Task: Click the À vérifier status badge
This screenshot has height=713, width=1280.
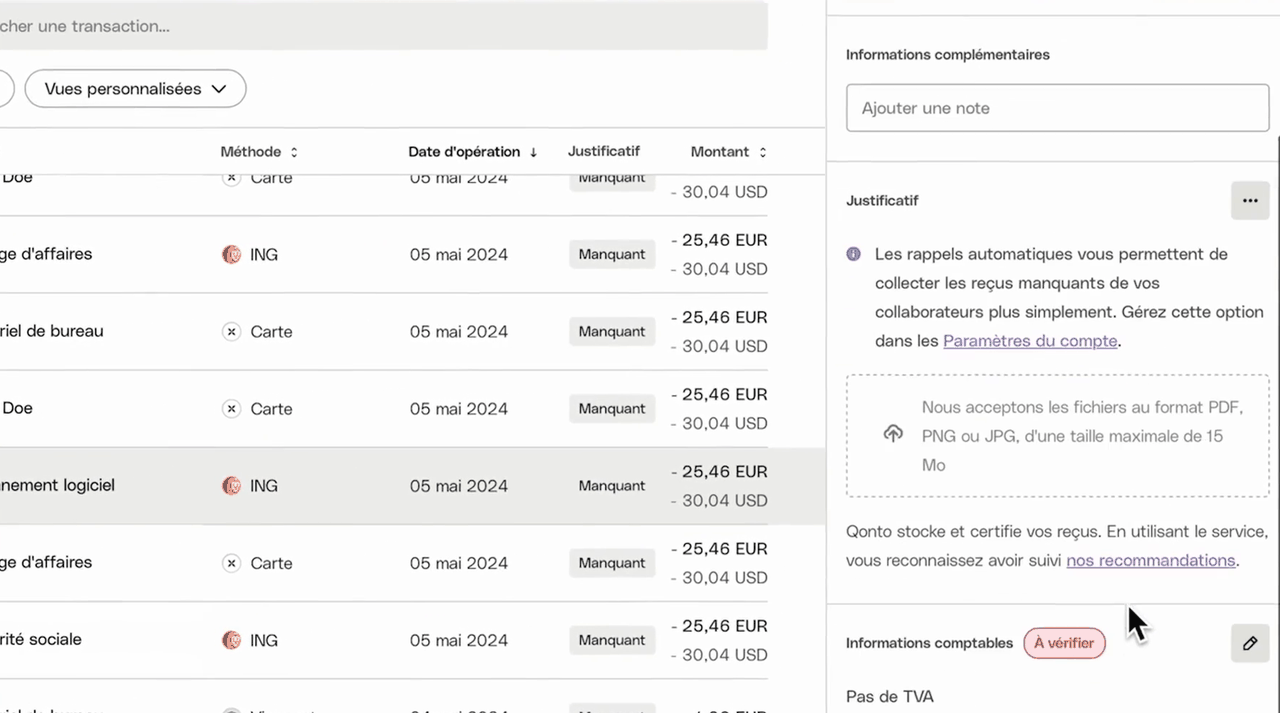Action: [x=1064, y=643]
